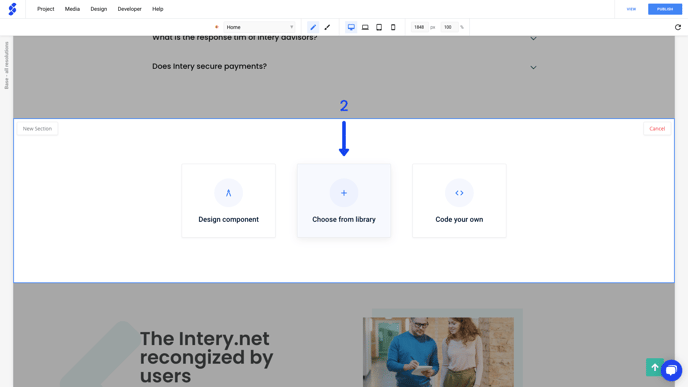The image size is (688, 387).
Task: Click the Design component compass icon
Action: point(229,193)
